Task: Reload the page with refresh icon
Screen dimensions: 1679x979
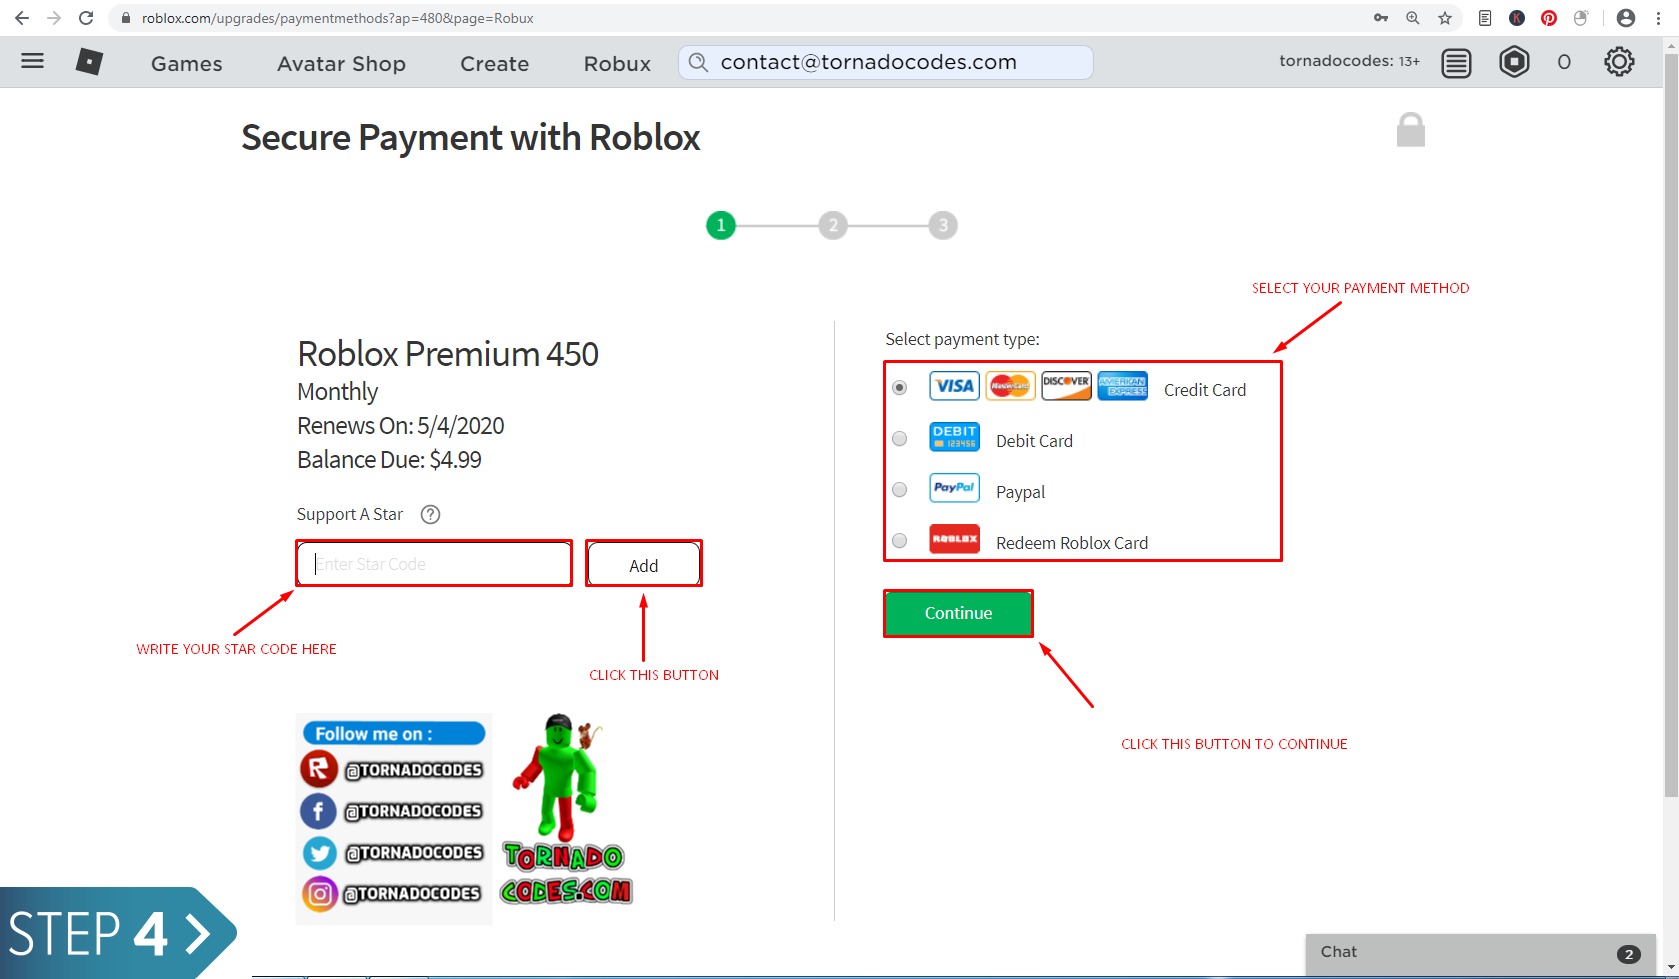Action: [86, 18]
